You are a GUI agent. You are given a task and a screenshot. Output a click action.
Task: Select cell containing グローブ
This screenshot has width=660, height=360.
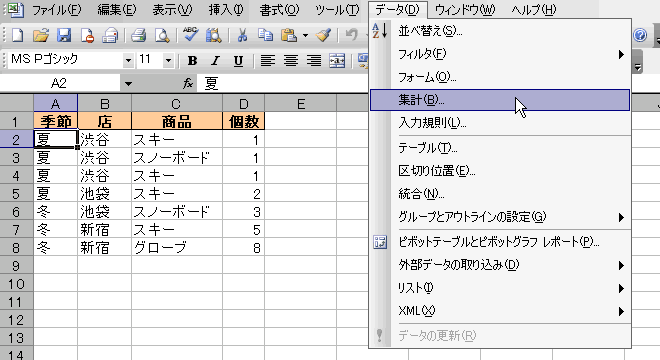pos(177,248)
